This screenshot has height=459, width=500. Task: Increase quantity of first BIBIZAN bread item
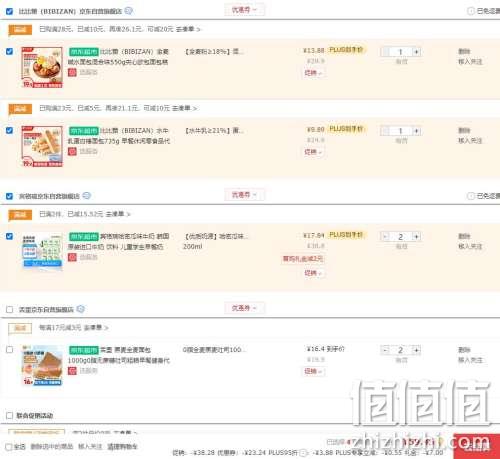416,52
